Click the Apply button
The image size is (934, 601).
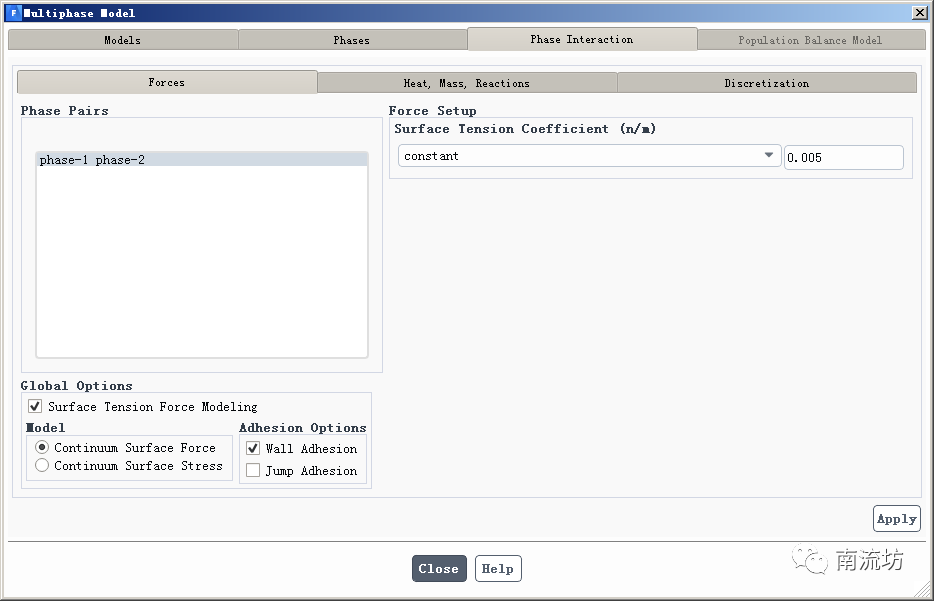(x=896, y=519)
